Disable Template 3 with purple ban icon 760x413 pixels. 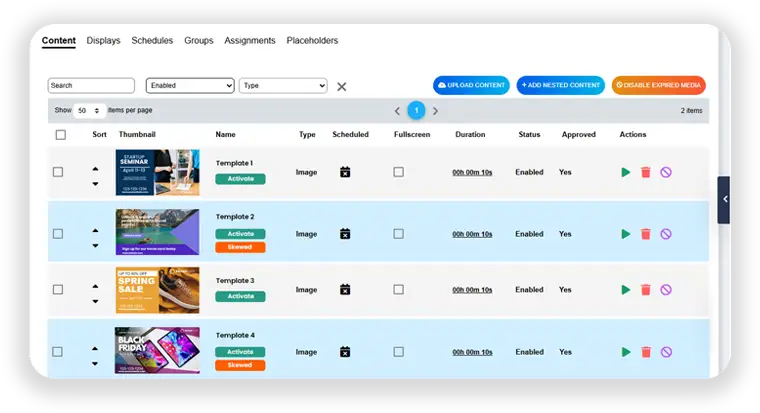pyautogui.click(x=666, y=290)
